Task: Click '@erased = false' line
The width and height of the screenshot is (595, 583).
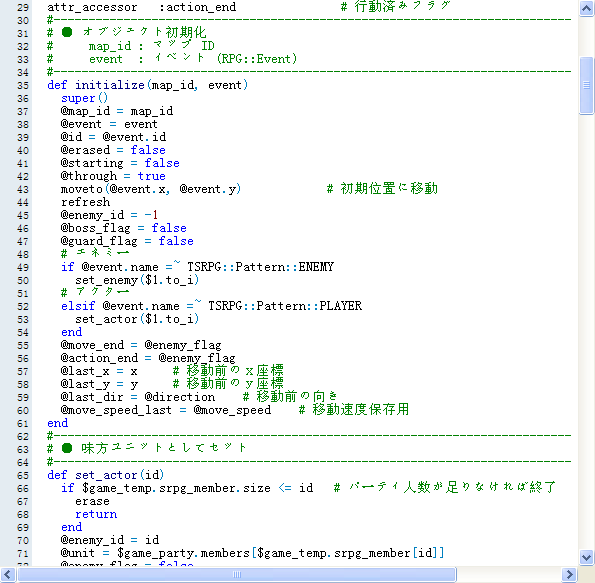Action: coord(113,150)
